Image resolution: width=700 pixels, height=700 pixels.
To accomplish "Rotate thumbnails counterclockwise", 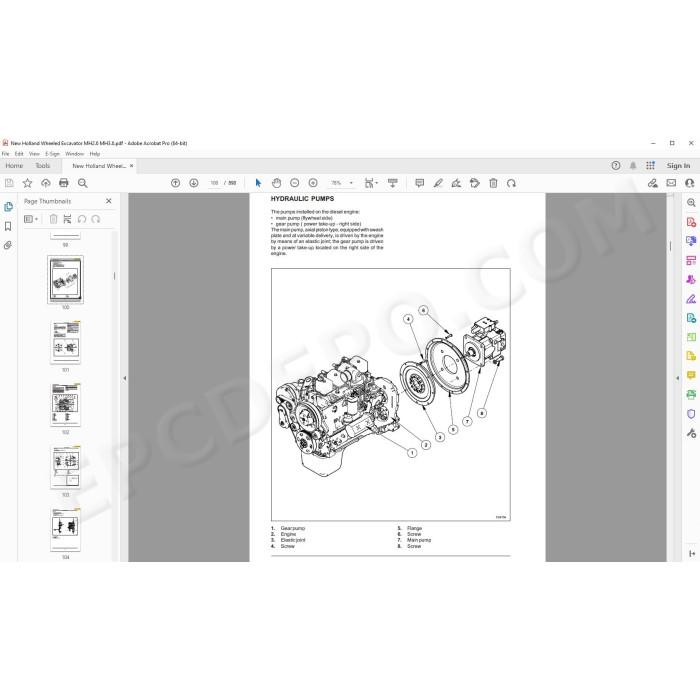I will coord(81,219).
